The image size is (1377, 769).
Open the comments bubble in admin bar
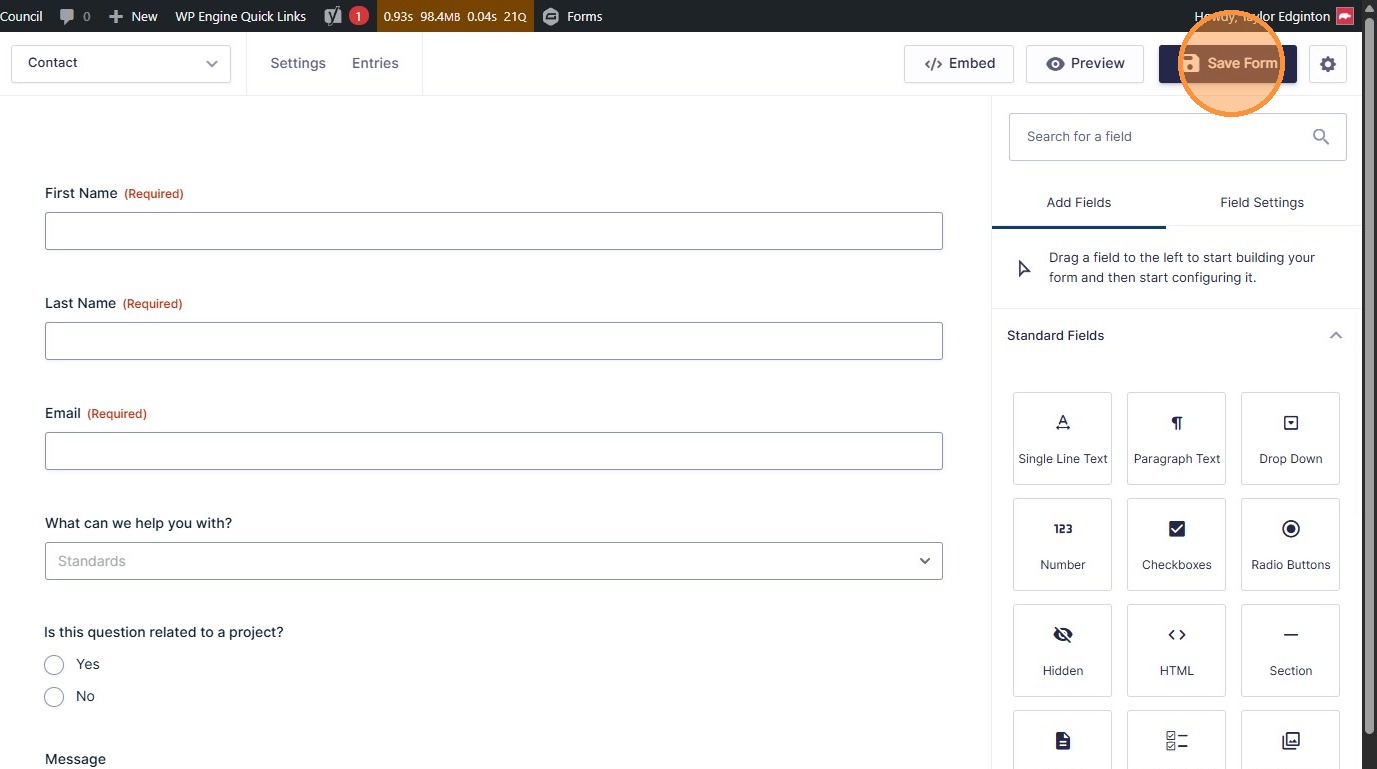74,16
